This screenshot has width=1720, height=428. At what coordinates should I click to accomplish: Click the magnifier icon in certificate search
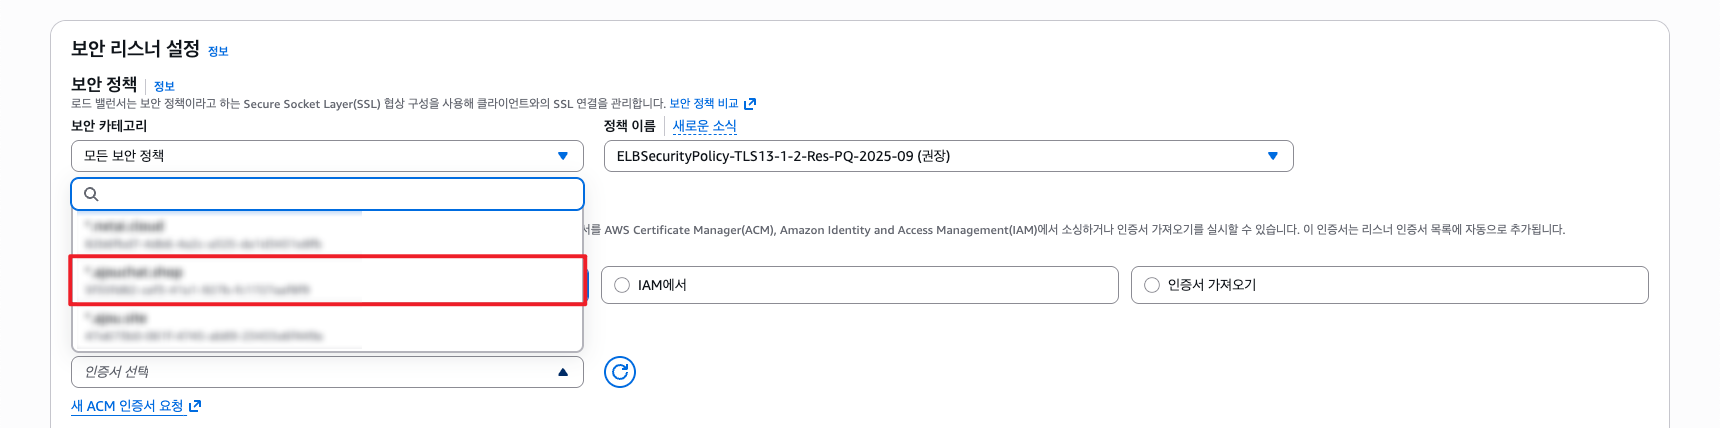[91, 194]
